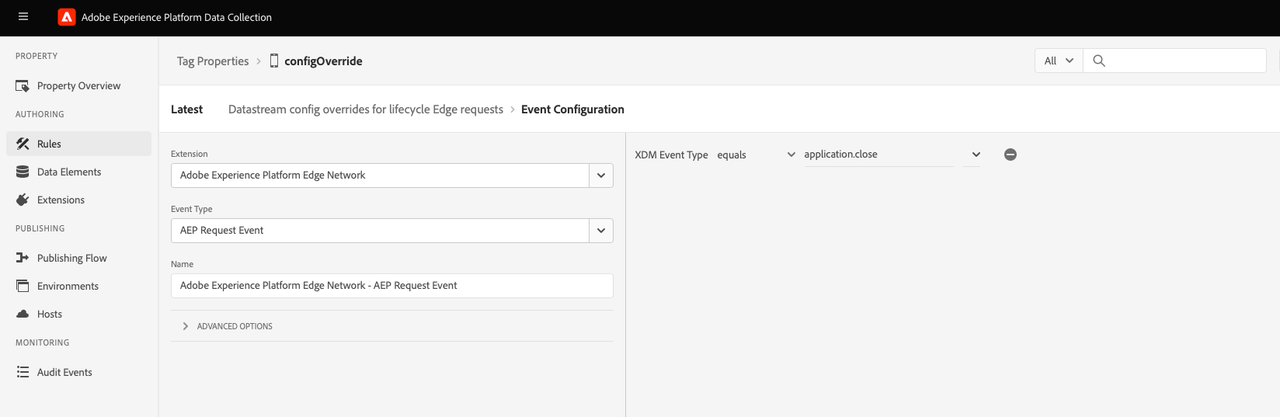The width and height of the screenshot is (1280, 417).
Task: Open the All search filter dropdown
Action: [x=1058, y=61]
